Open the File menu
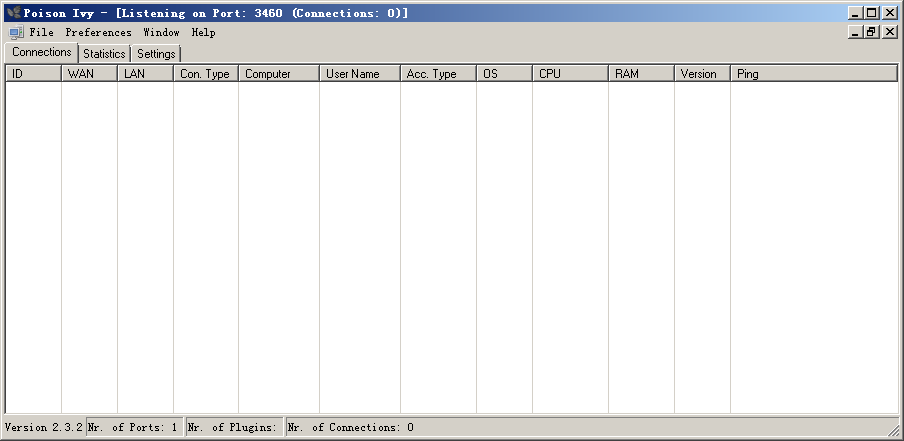This screenshot has width=904, height=441. tap(42, 32)
